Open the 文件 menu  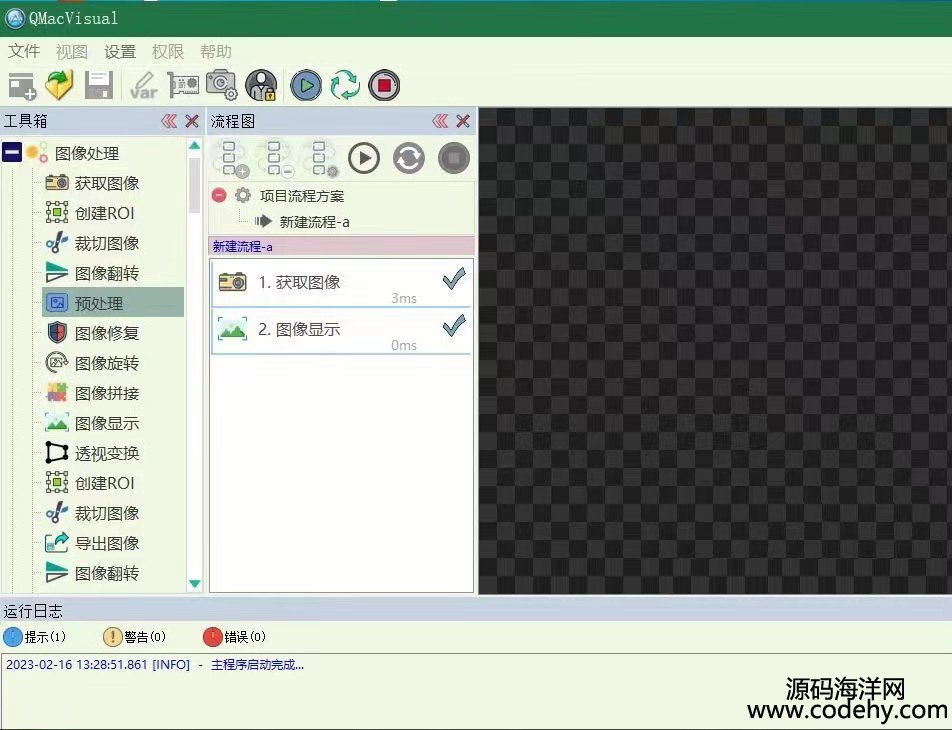click(24, 52)
